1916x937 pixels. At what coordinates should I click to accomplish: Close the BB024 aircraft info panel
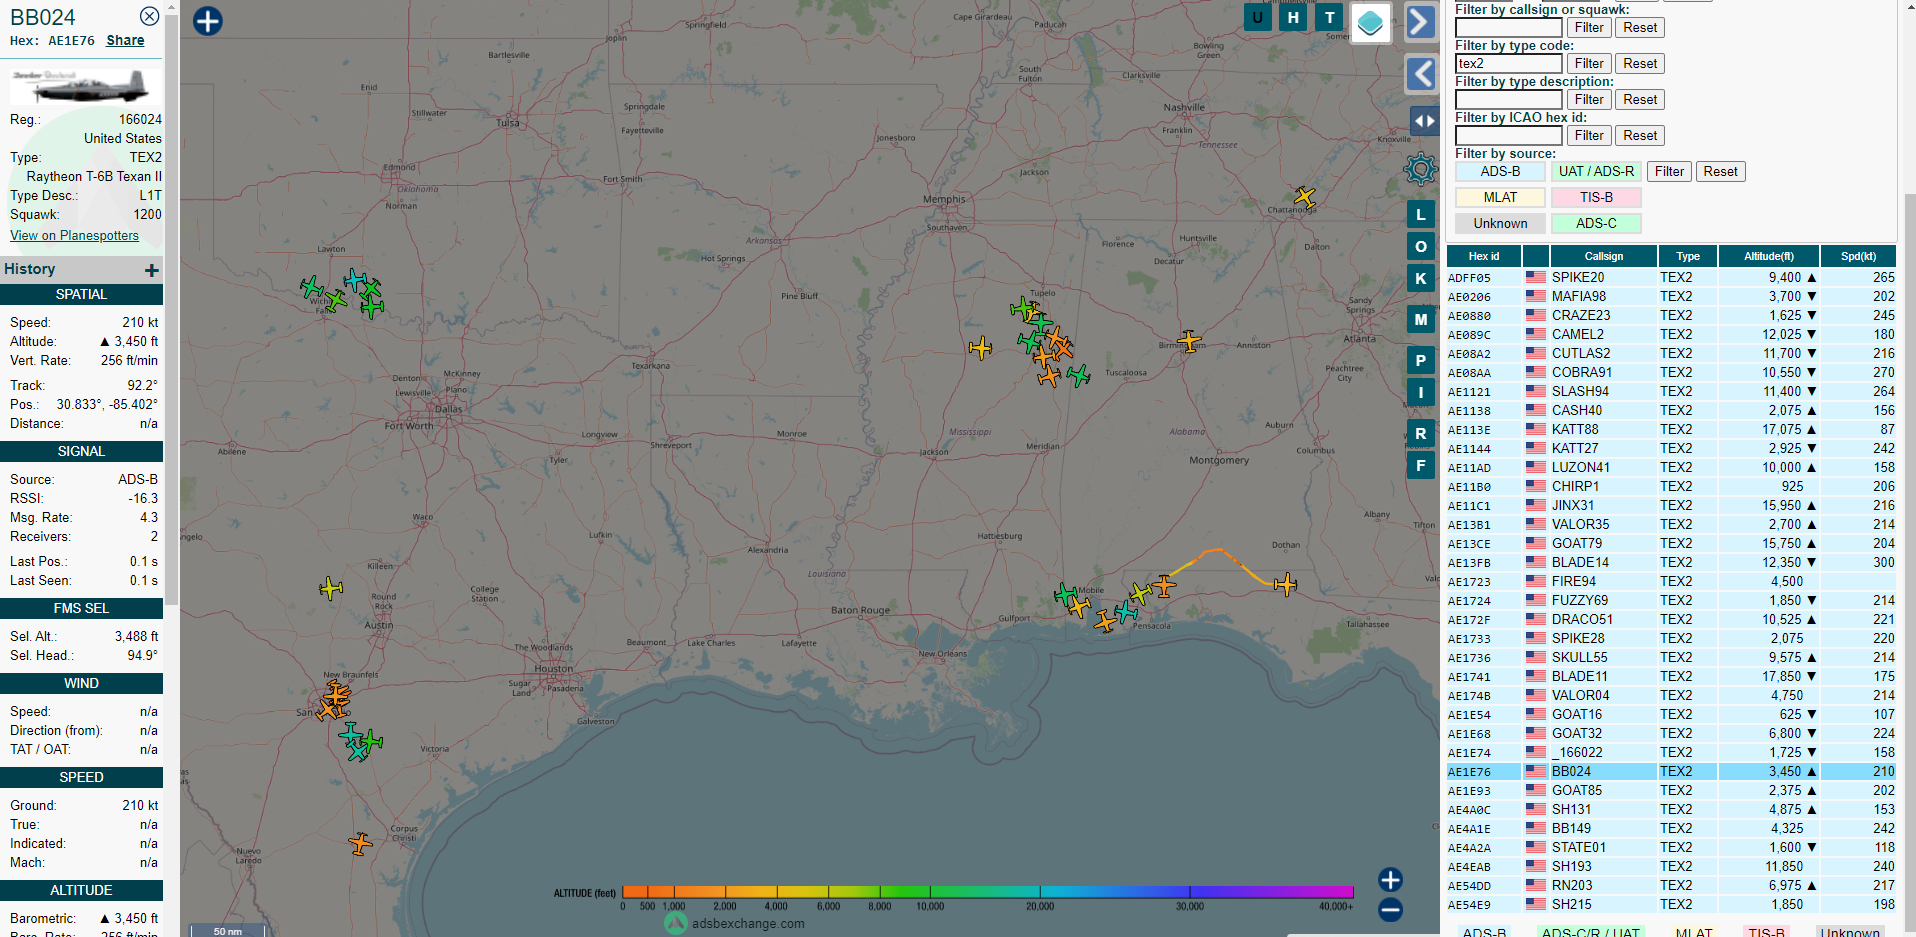click(149, 16)
